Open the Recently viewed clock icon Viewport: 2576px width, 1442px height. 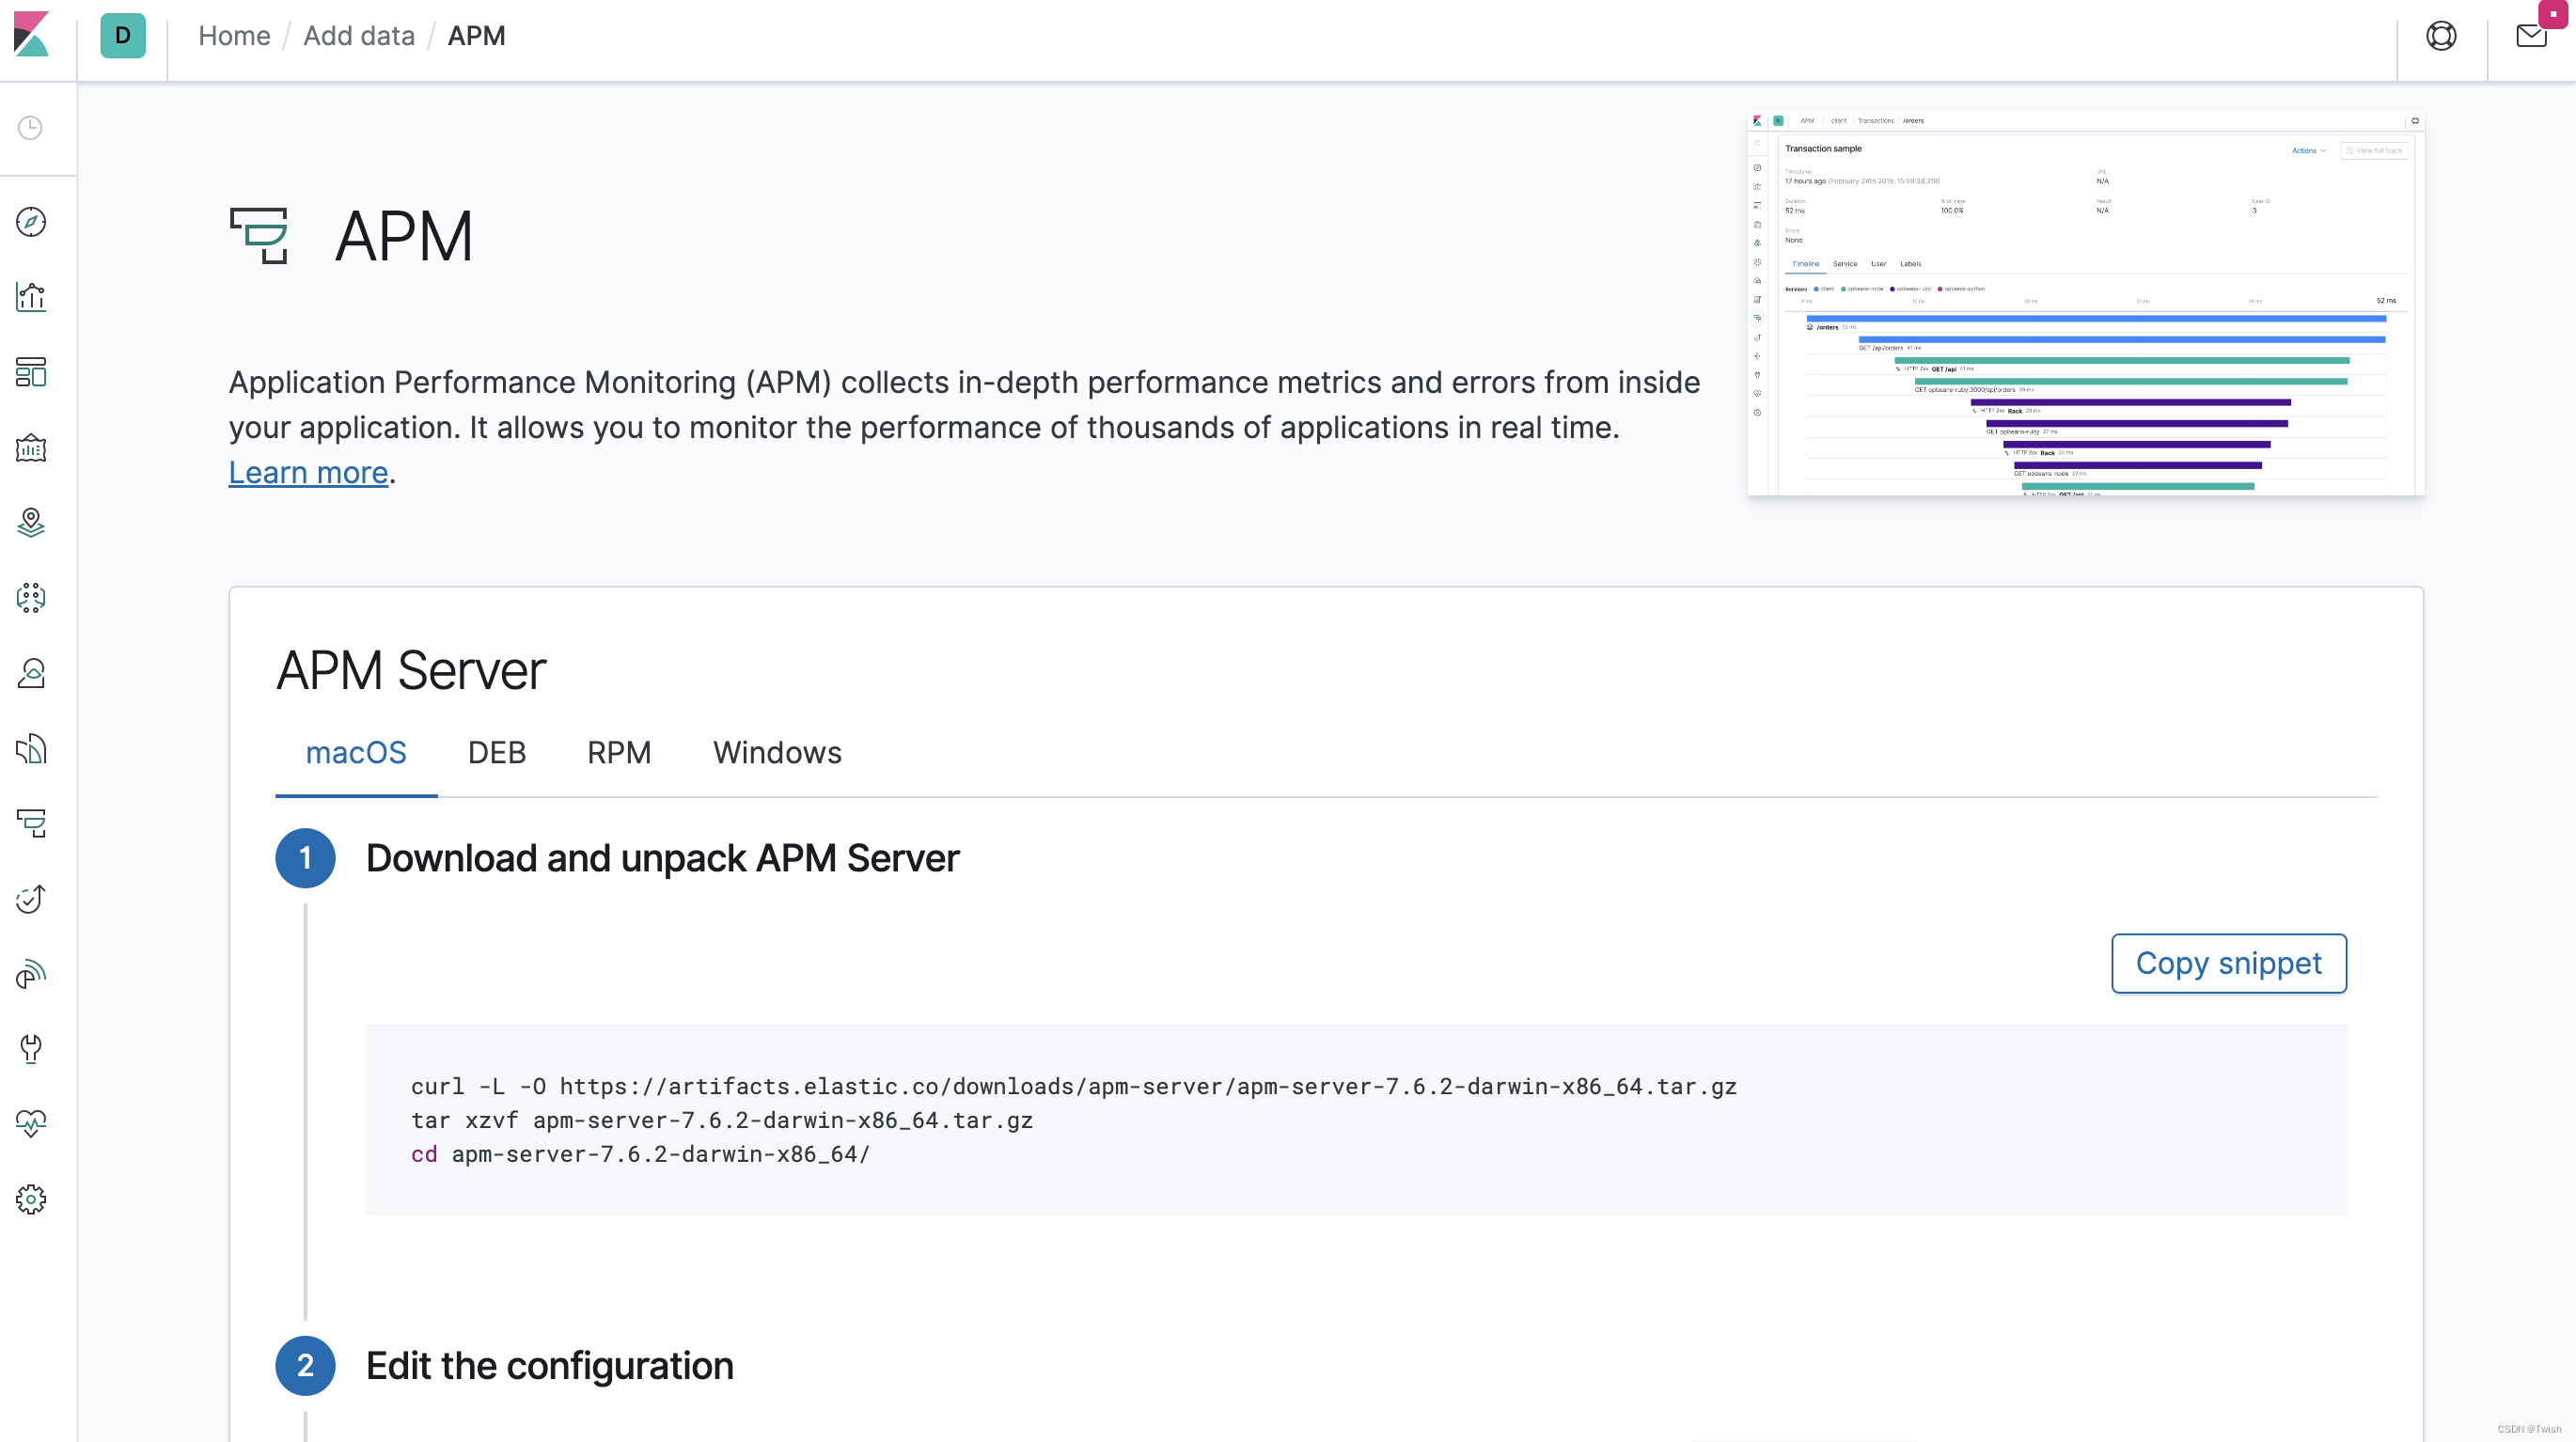coord(31,128)
